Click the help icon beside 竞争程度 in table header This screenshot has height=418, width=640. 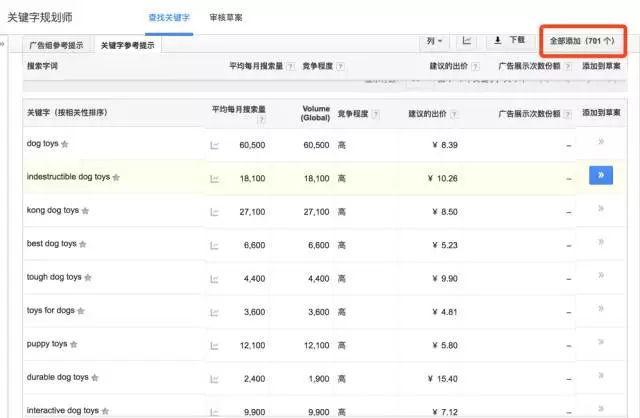[375, 115]
